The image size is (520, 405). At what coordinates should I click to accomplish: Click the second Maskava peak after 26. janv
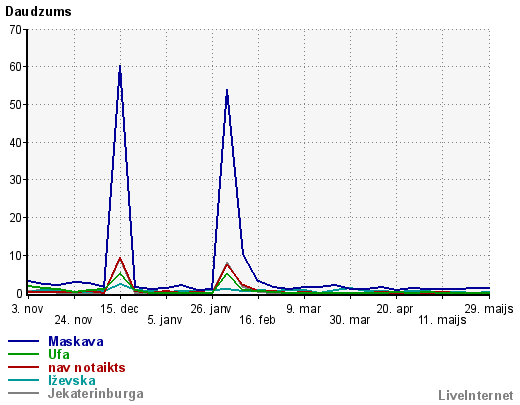(x=227, y=91)
